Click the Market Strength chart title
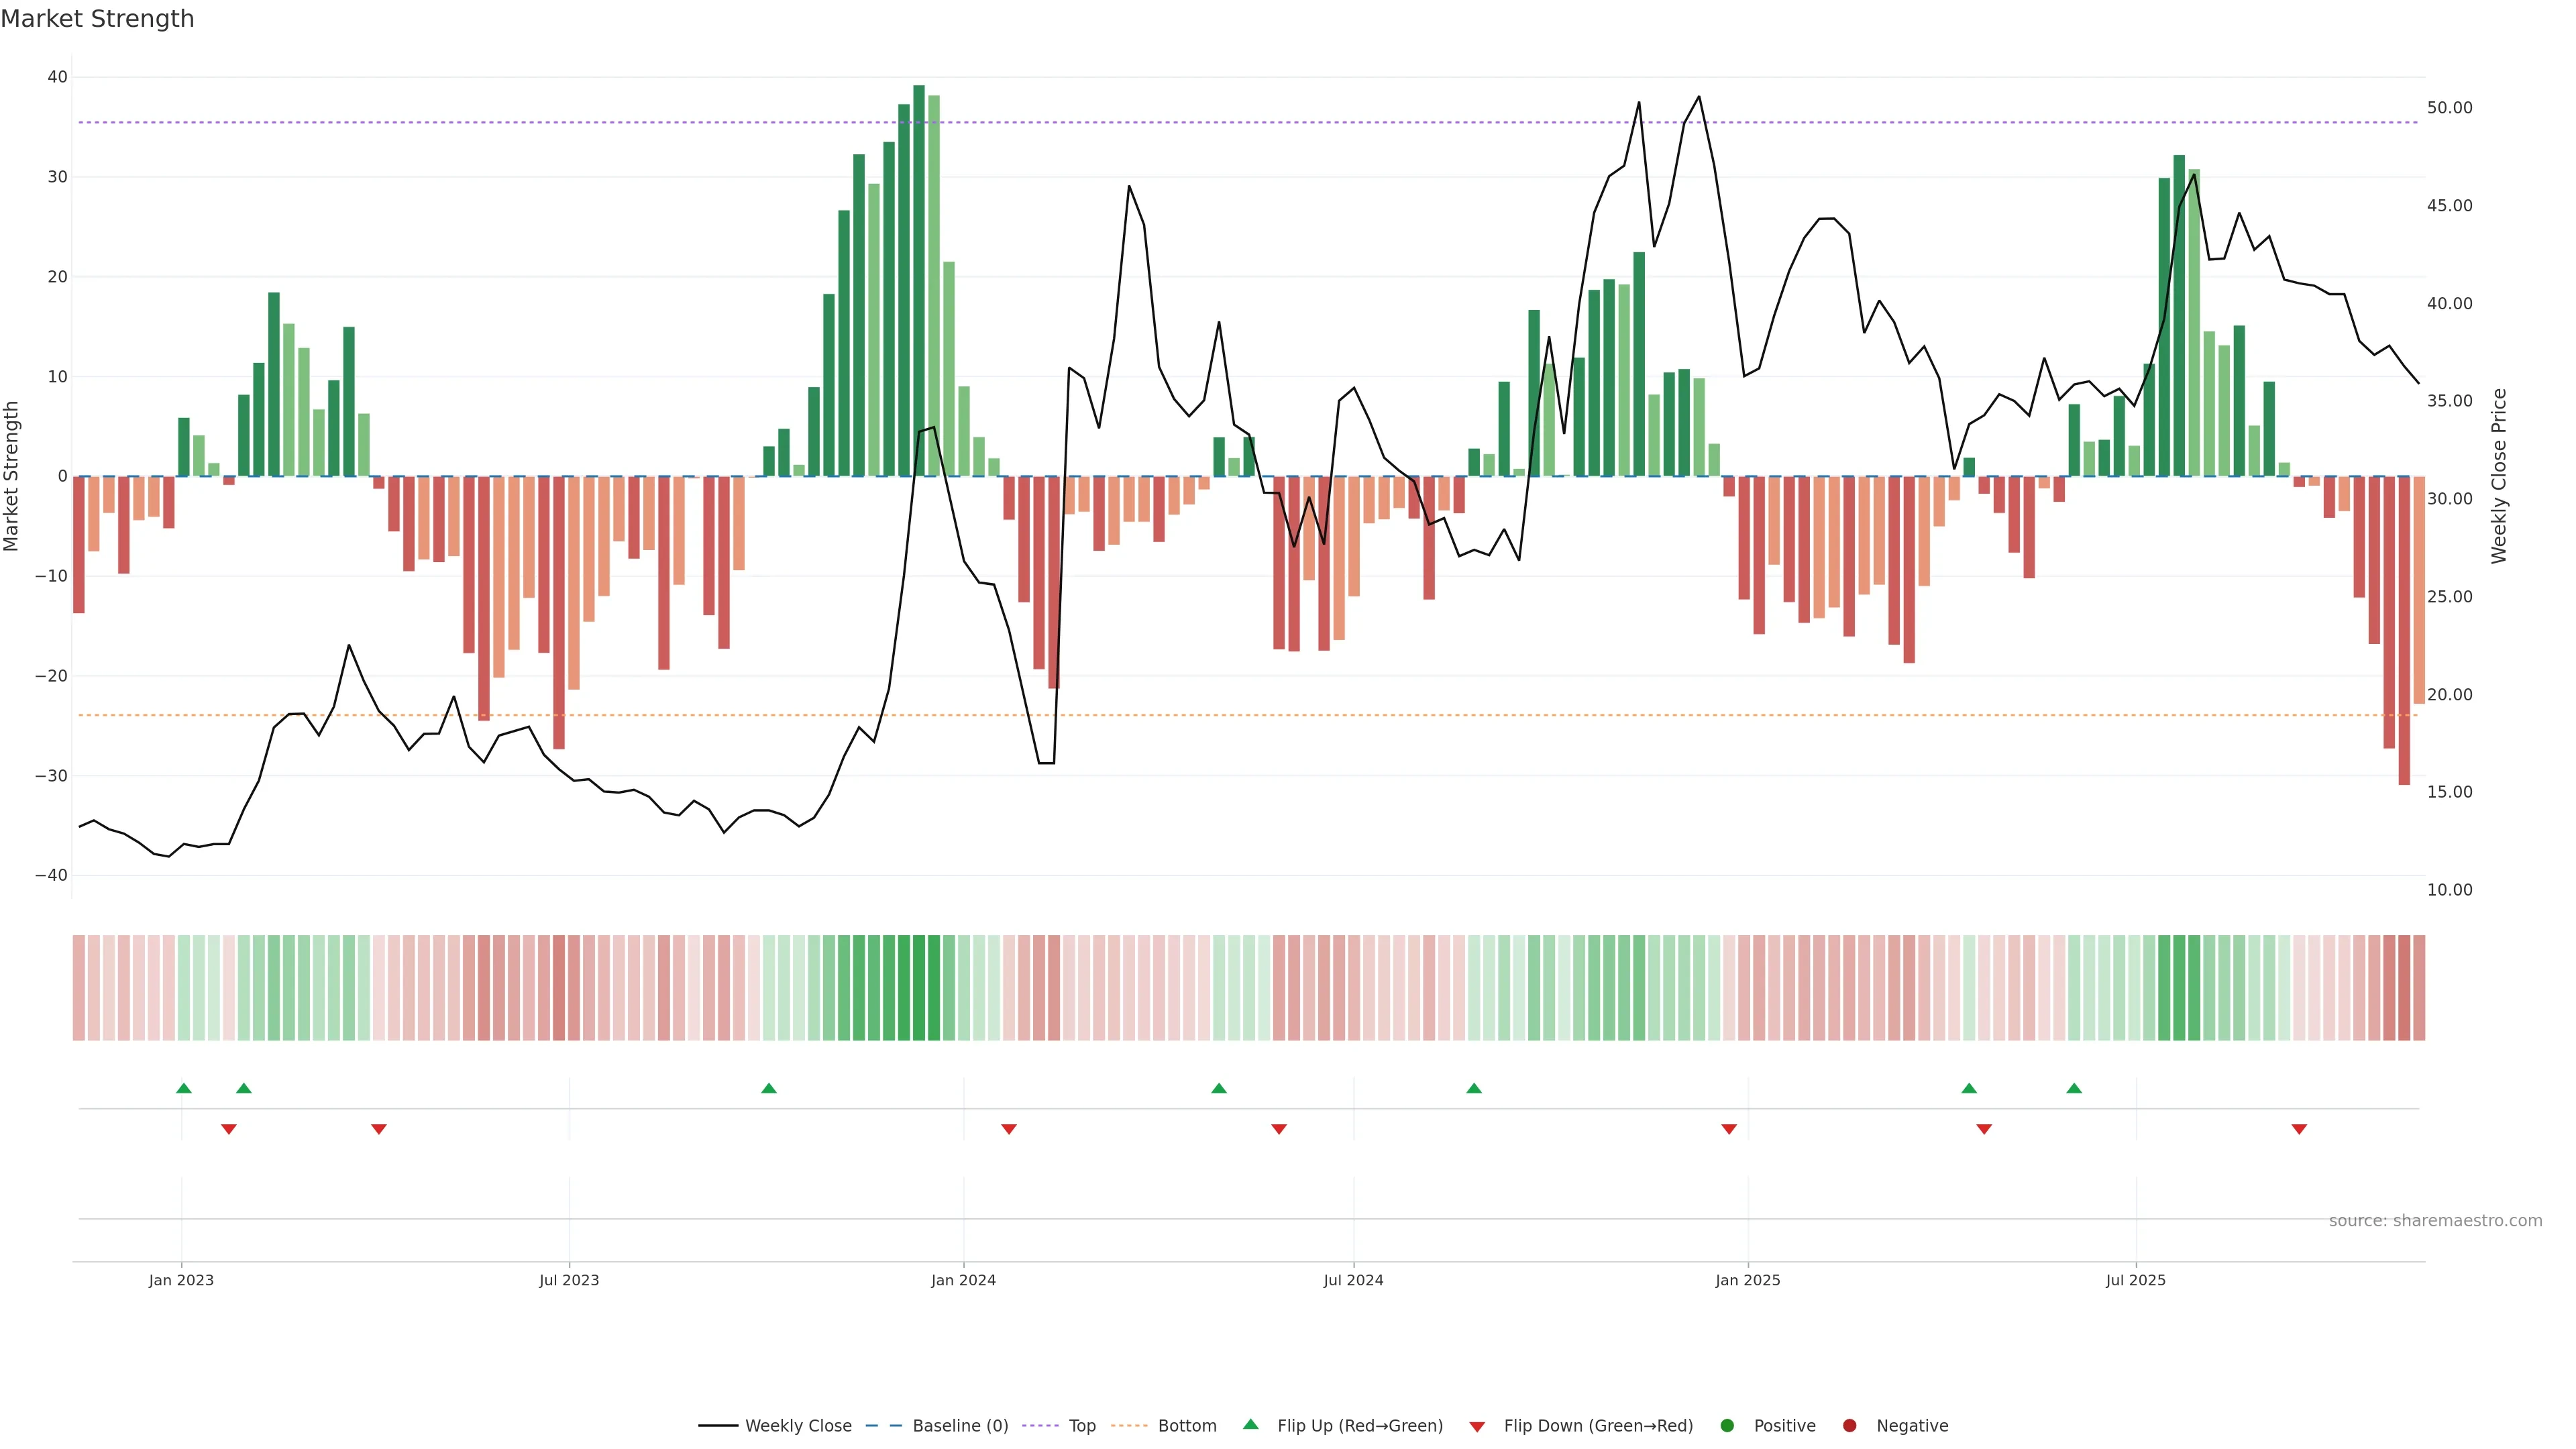This screenshot has width=2576, height=1449. 97,19
